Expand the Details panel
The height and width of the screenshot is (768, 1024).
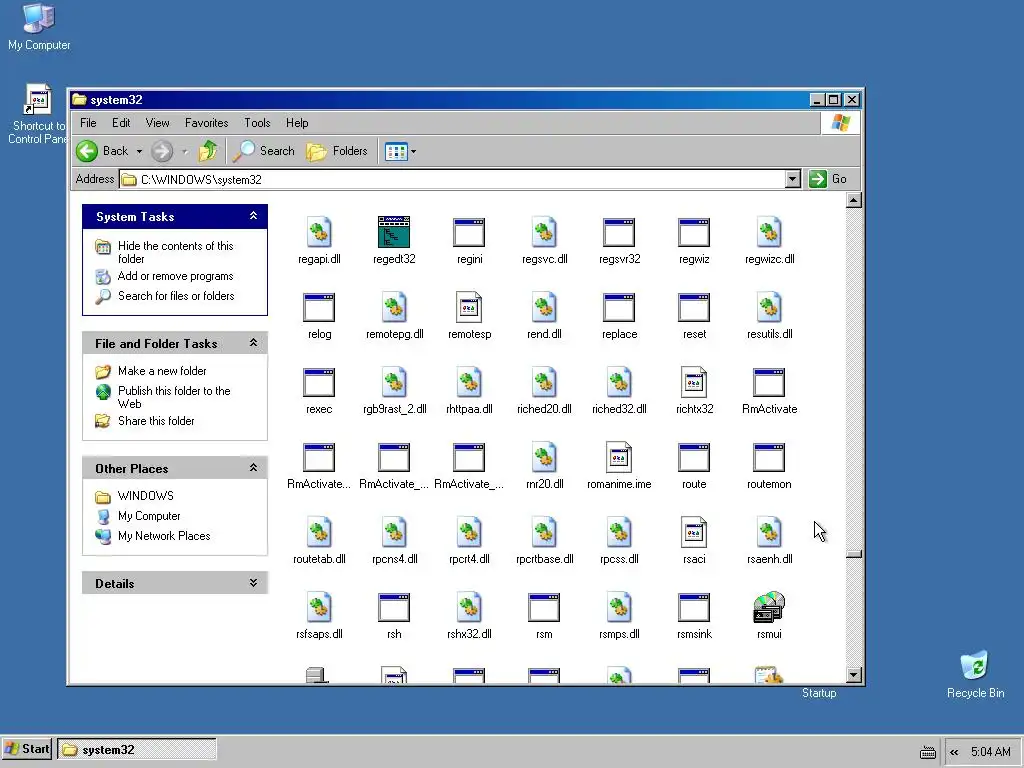[253, 583]
